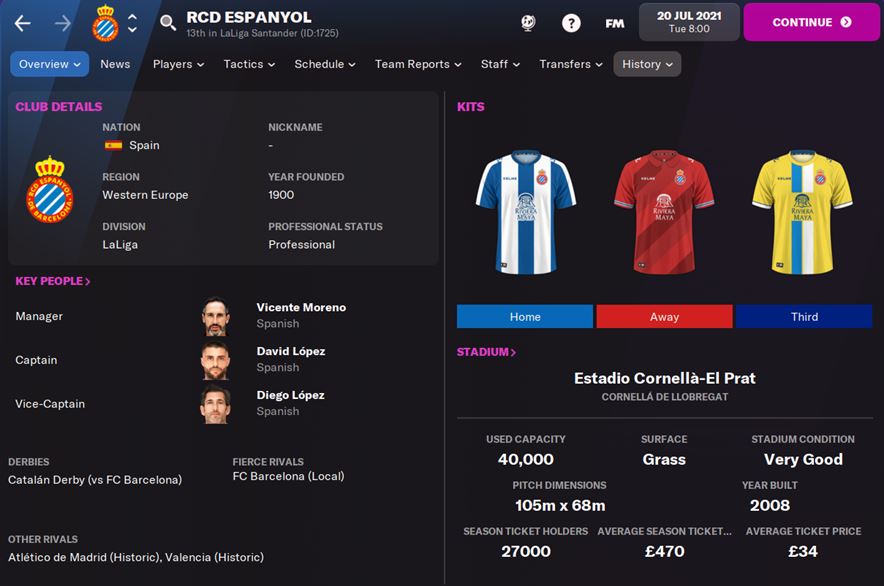The image size is (884, 586).
Task: Open the help question mark icon
Action: click(571, 23)
